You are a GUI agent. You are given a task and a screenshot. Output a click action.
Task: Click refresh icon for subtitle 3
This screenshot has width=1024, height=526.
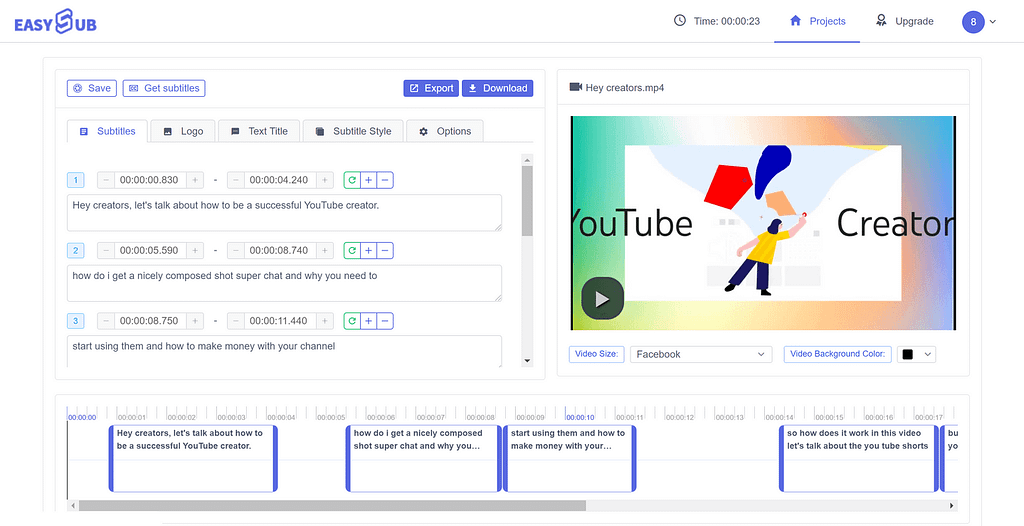[352, 321]
